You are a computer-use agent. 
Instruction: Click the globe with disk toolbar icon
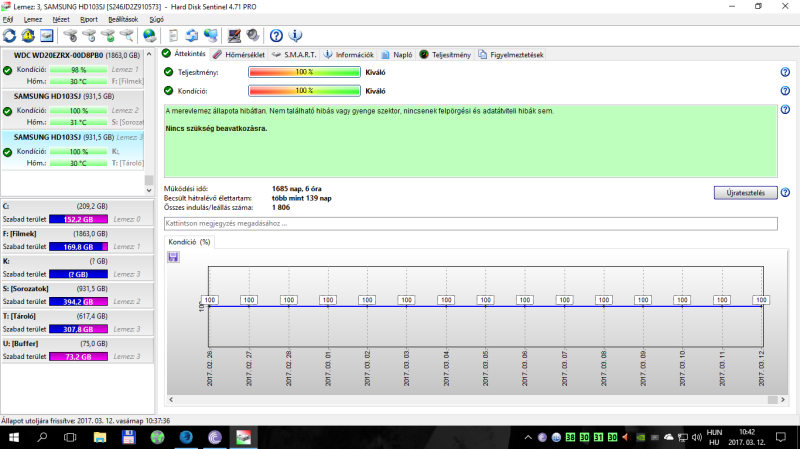(x=149, y=36)
